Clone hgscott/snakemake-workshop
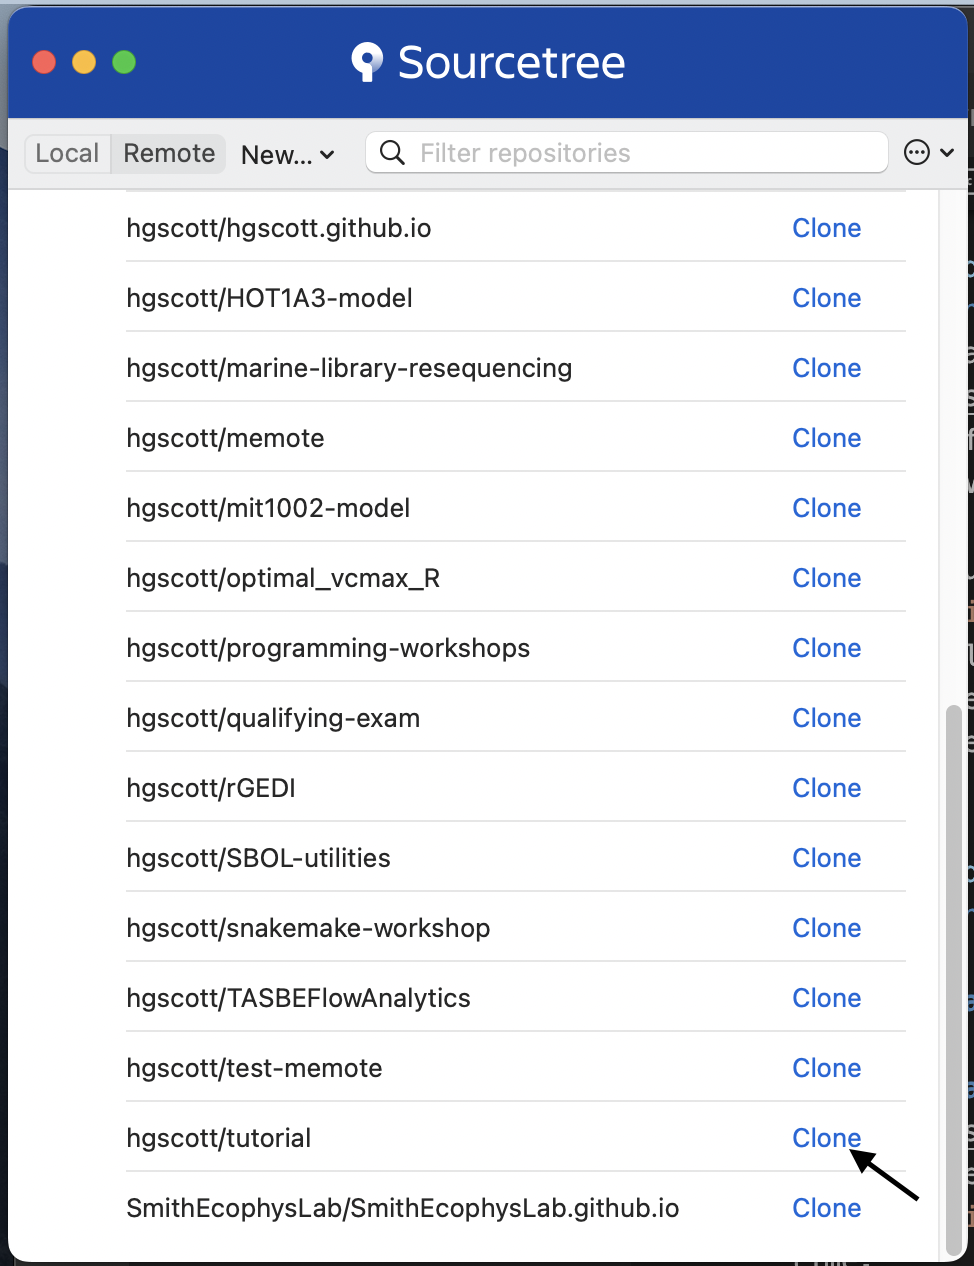Screen dimensions: 974x1266 (826, 928)
